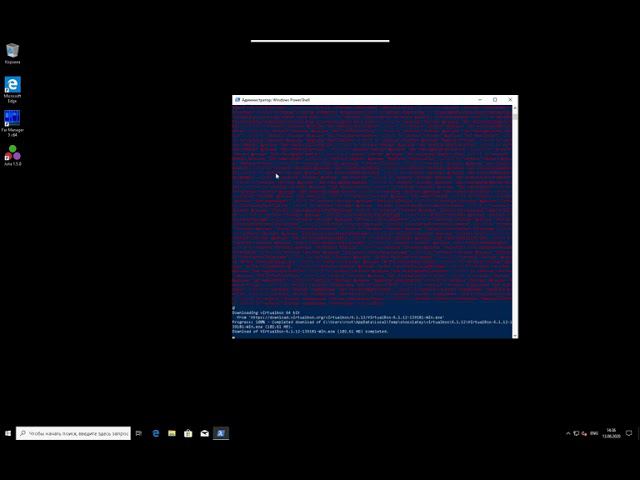This screenshot has width=640, height=480.
Task: Open the network status tray icon
Action: point(576,433)
